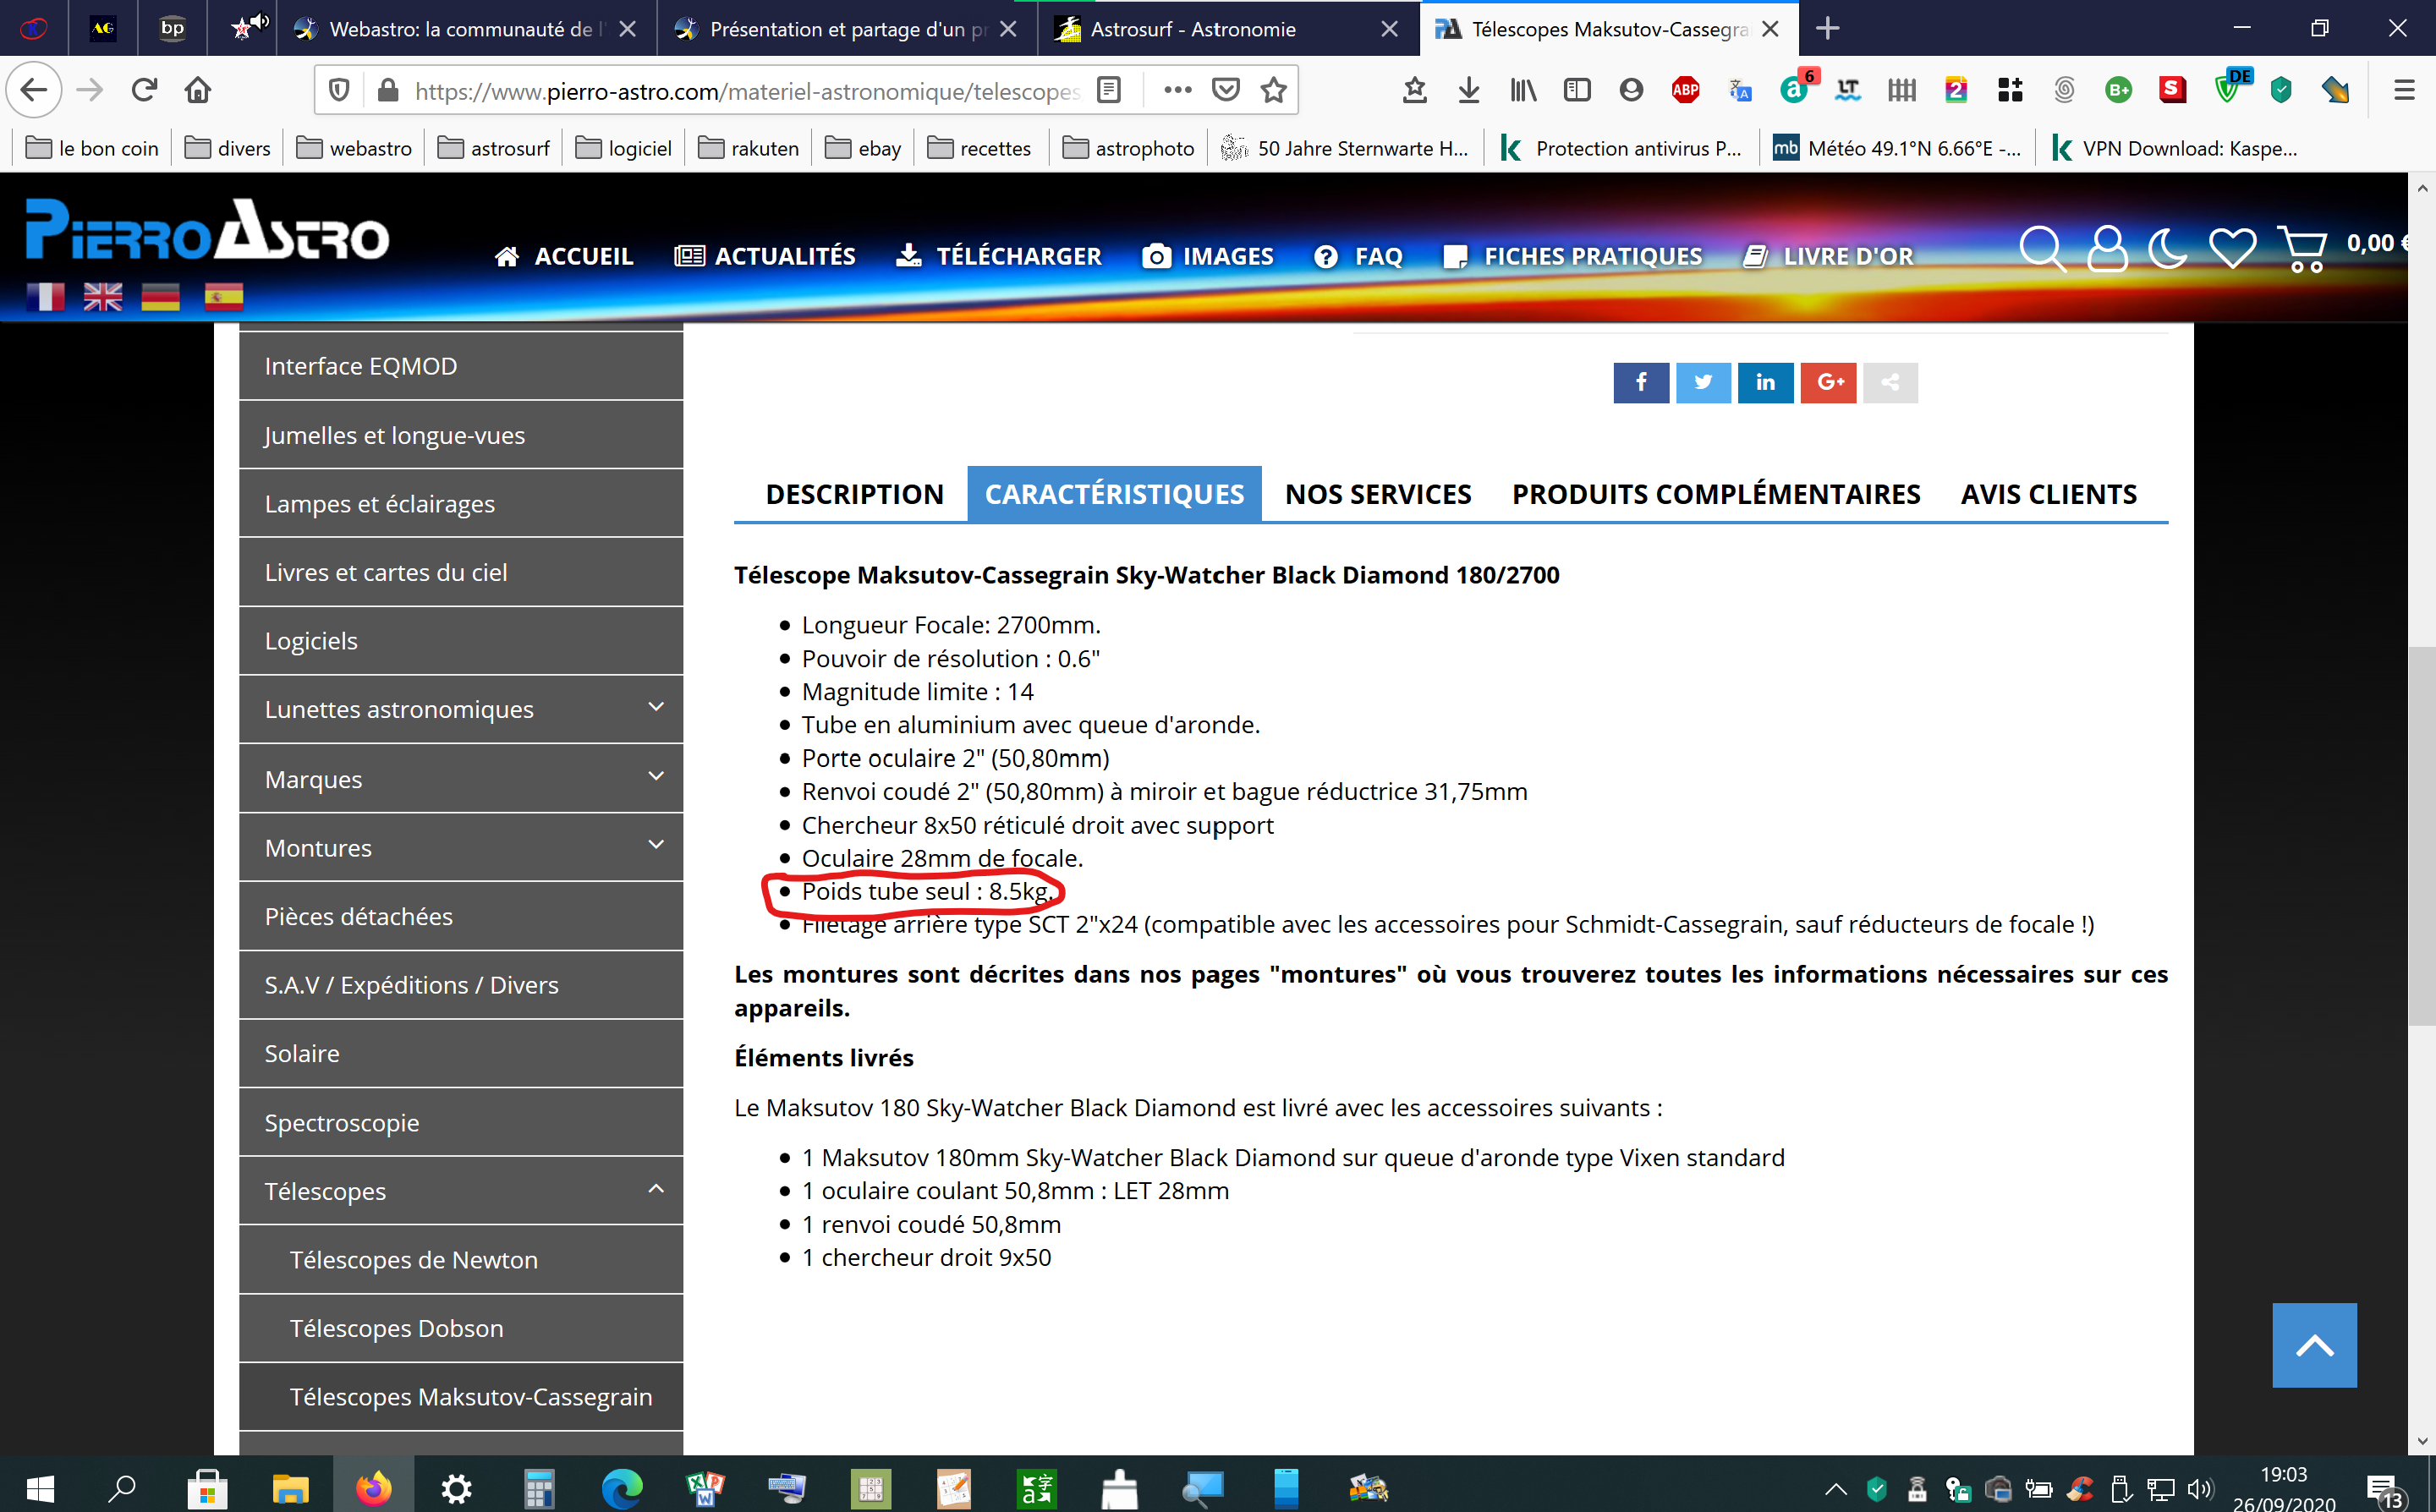The height and width of the screenshot is (1512, 2436).
Task: Click the user account icon
Action: 2106,248
